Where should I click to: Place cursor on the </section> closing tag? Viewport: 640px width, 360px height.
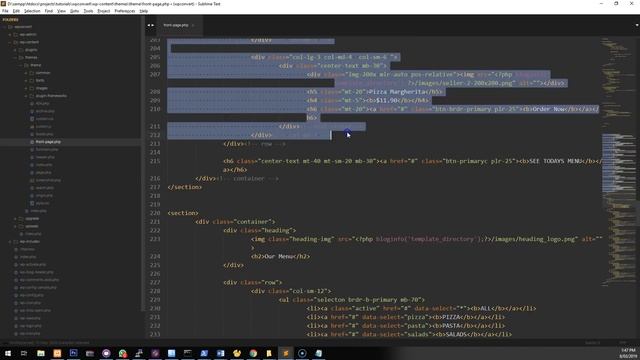point(184,187)
